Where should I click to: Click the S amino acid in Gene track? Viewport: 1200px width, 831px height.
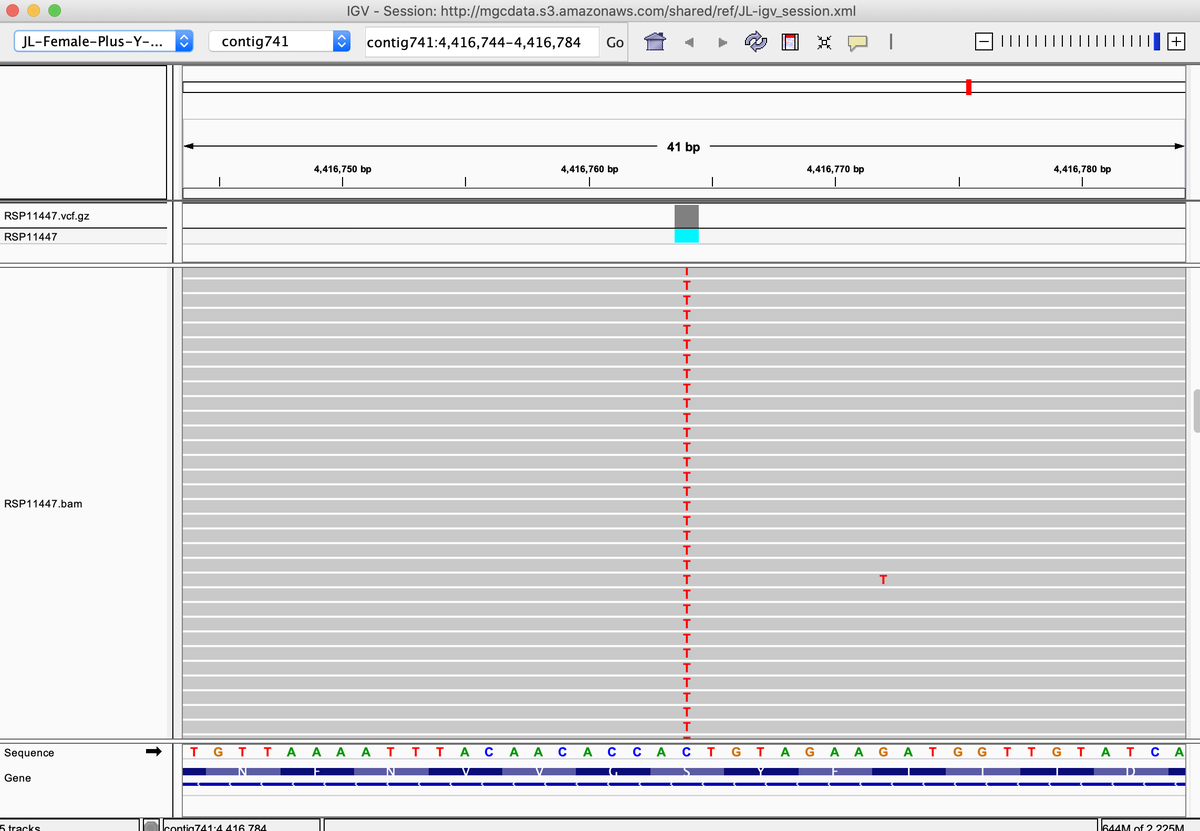687,772
